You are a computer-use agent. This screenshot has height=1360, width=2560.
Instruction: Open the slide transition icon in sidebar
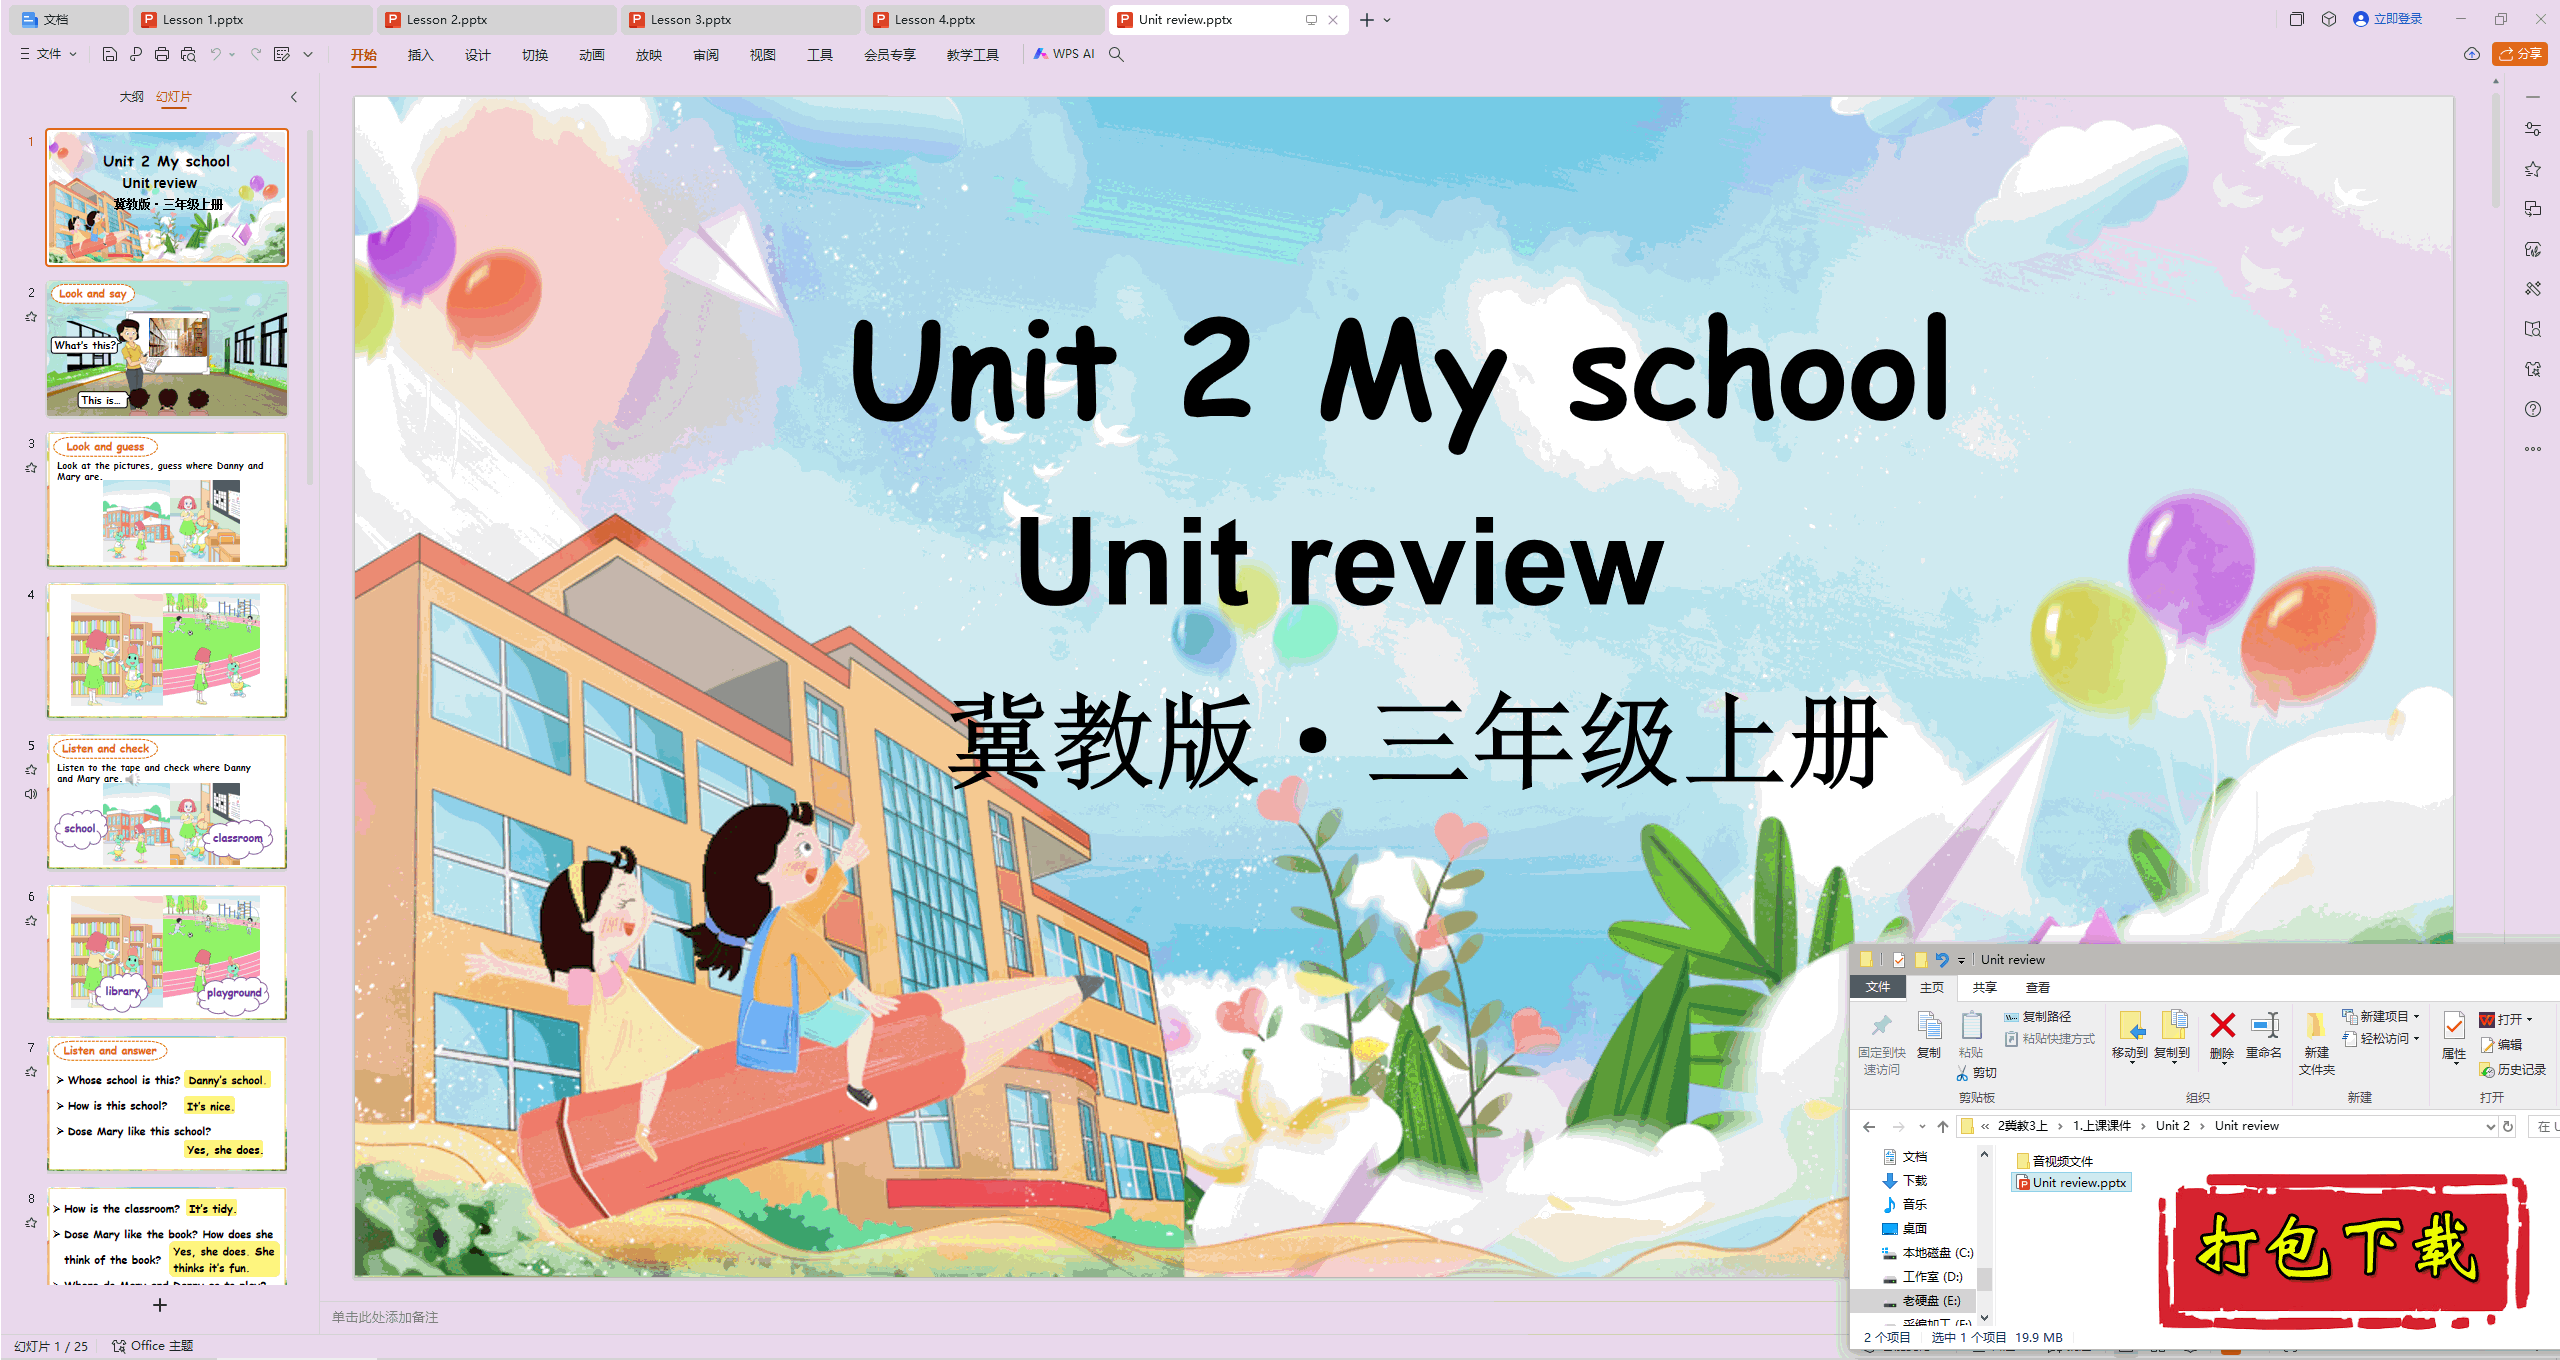point(2533,209)
